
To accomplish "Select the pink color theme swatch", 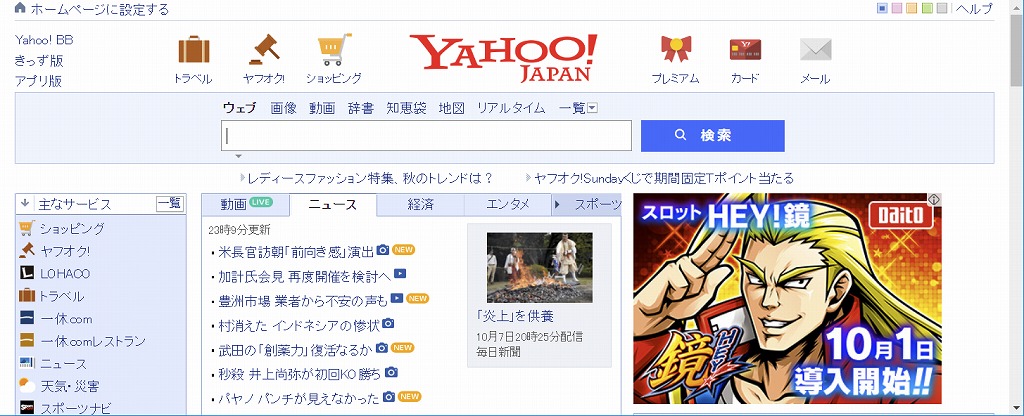I will coord(897,8).
